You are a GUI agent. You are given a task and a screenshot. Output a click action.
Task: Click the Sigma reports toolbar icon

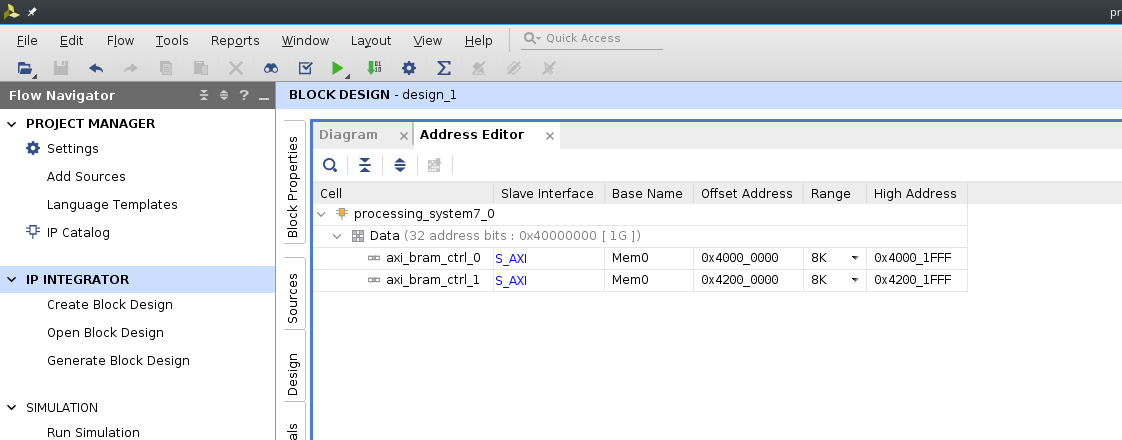point(444,68)
